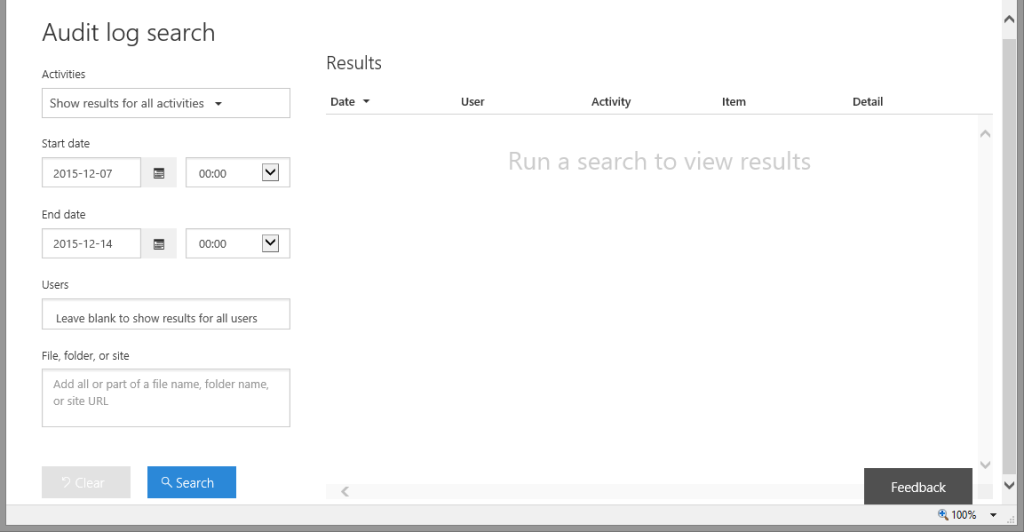Click the zoom magnifier icon in status bar
1024x532 pixels.
click(942, 515)
